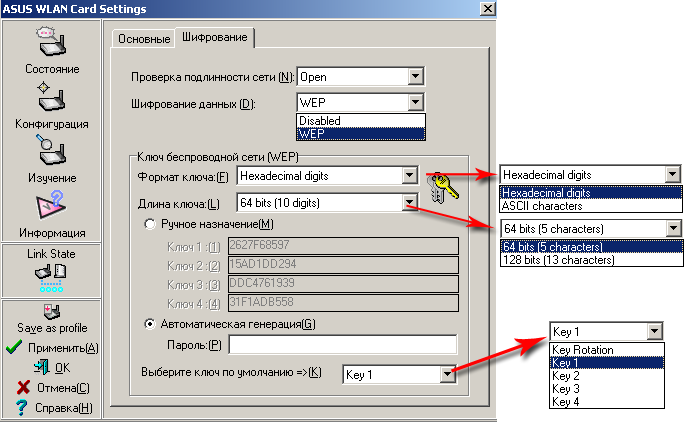Click the OK button label
693x422 pixels.
click(x=62, y=368)
